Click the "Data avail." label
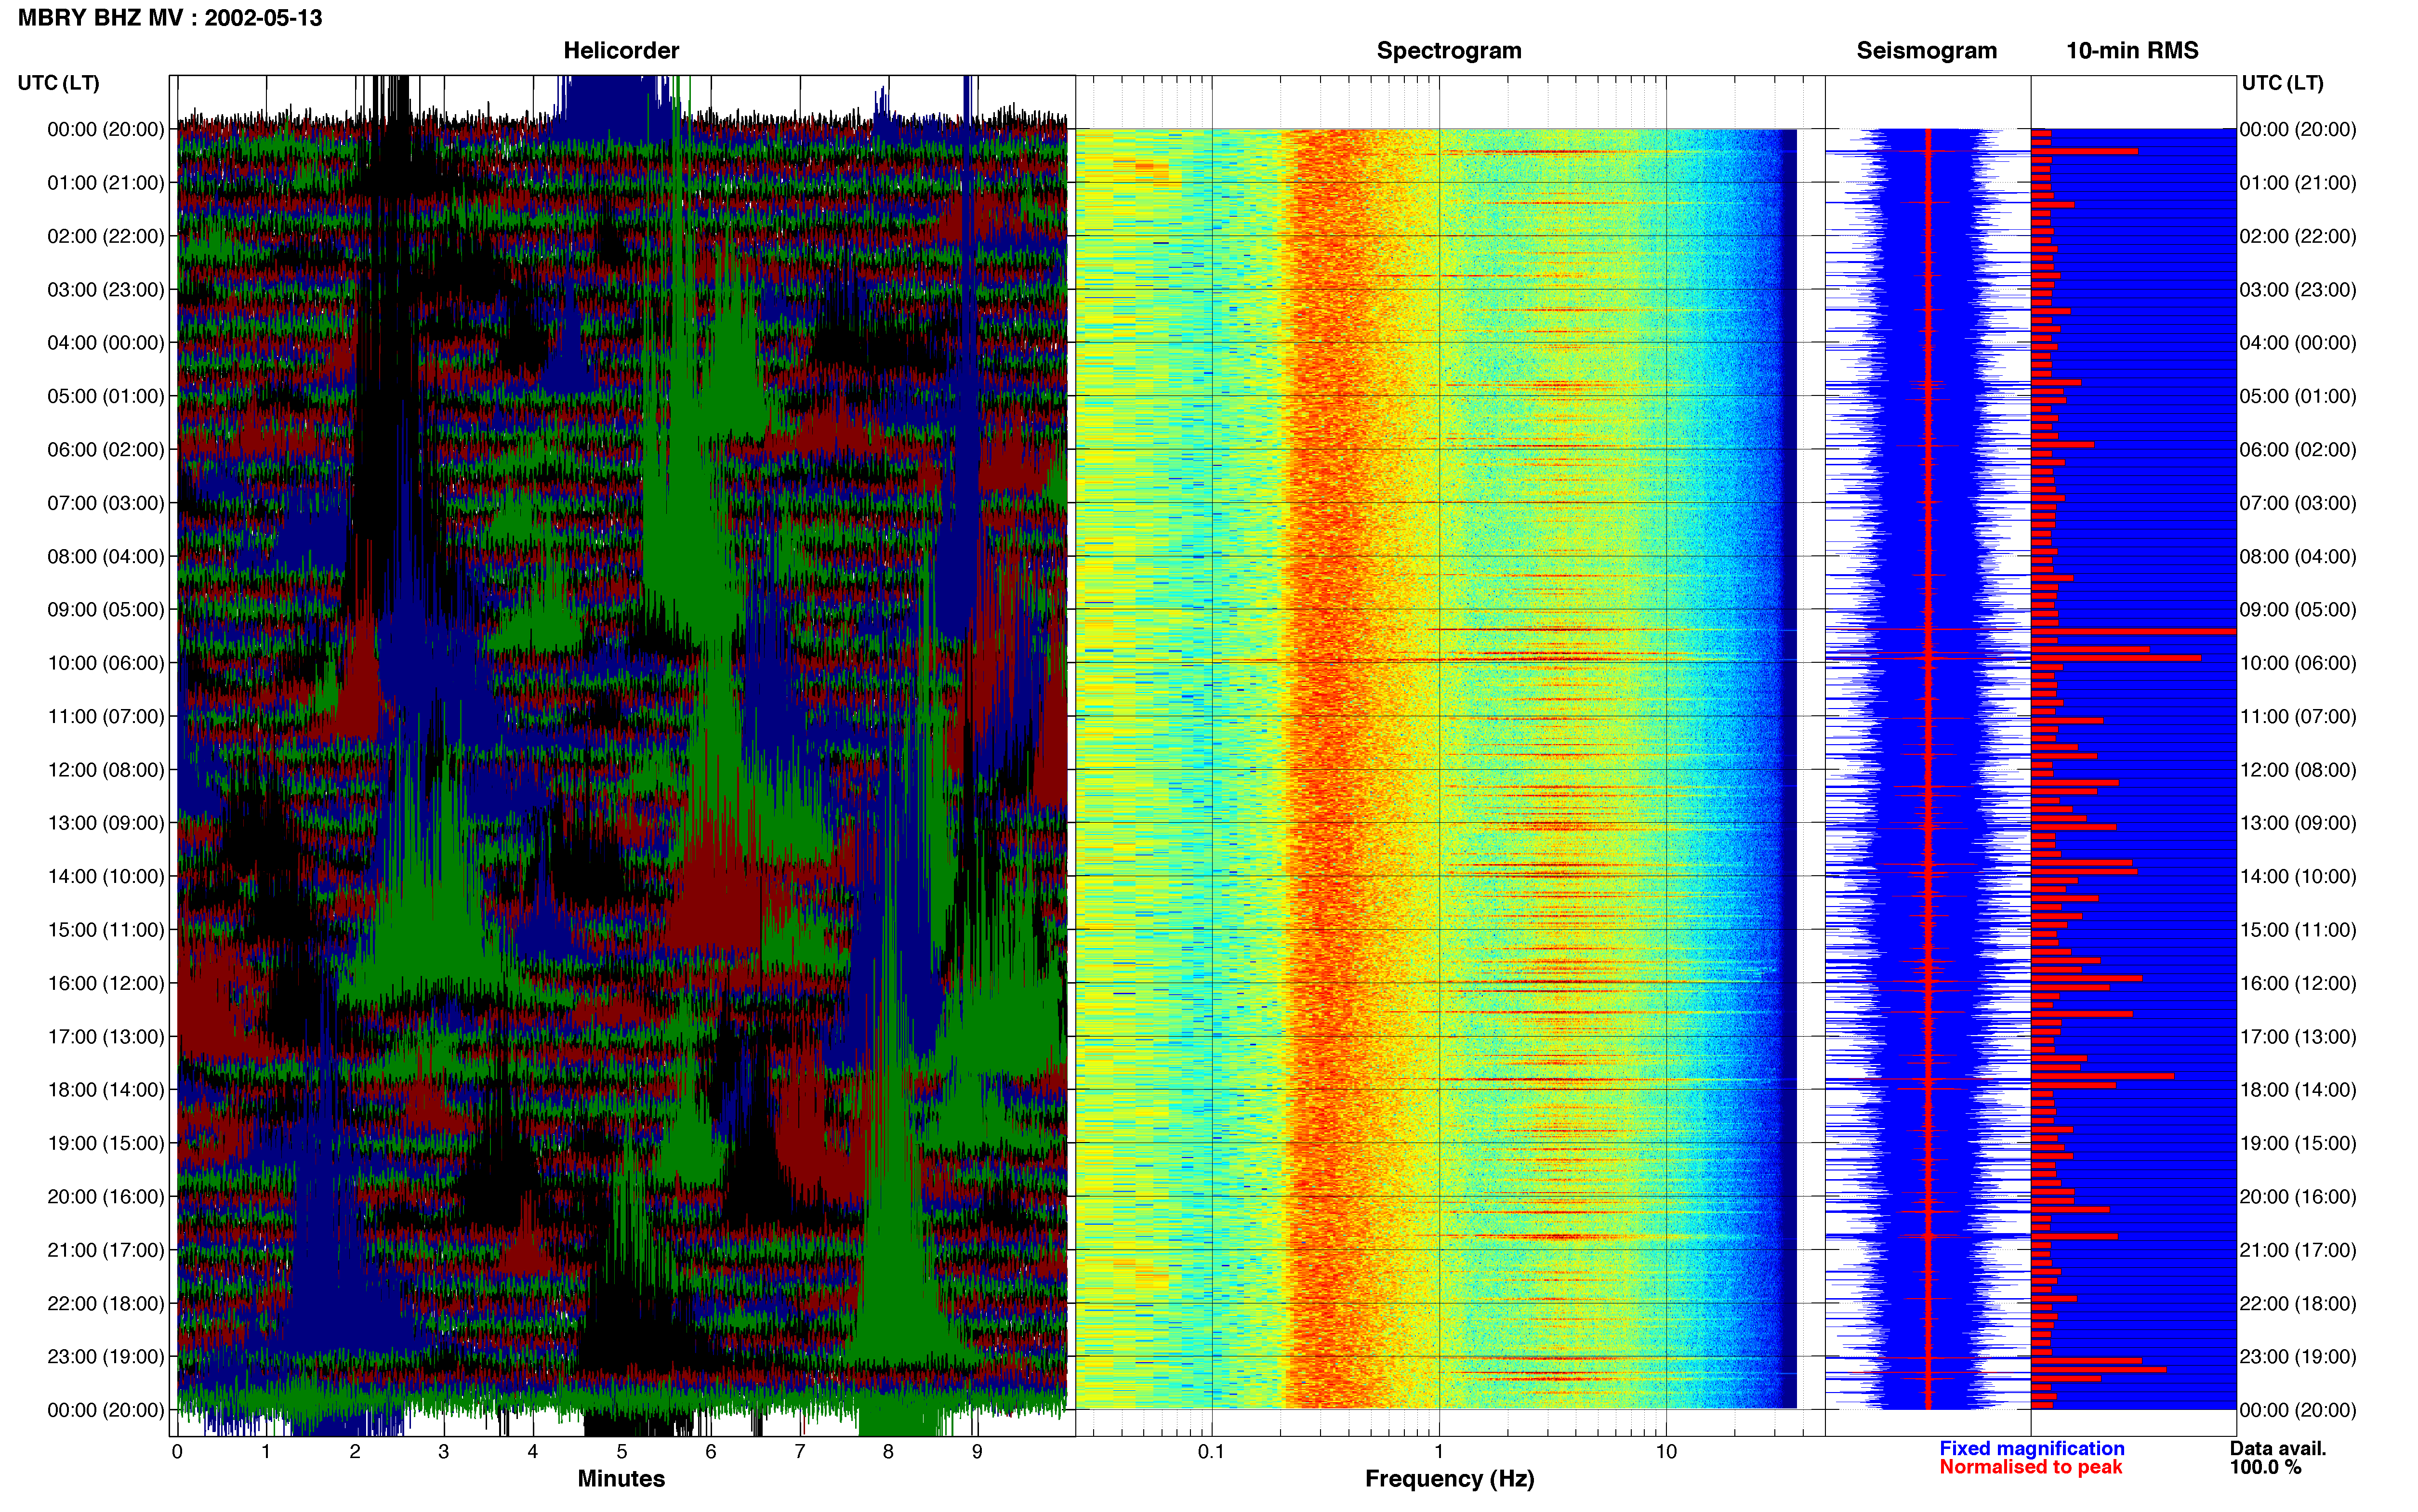2418x1512 pixels. click(2278, 1449)
